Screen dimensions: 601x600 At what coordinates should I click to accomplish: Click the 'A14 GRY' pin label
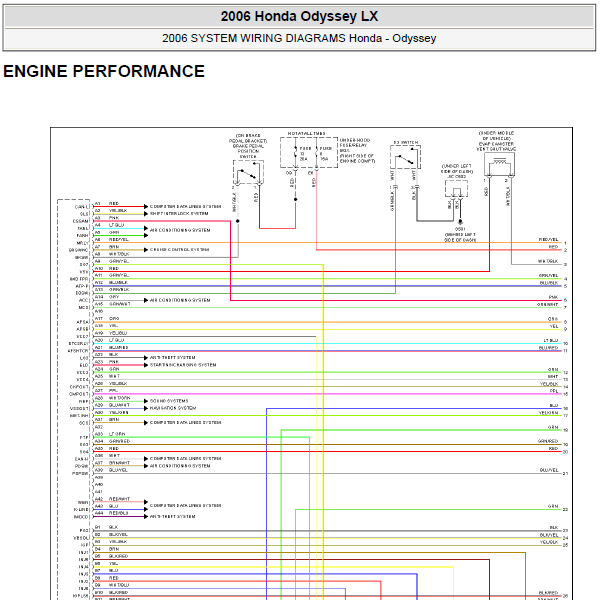(x=107, y=297)
